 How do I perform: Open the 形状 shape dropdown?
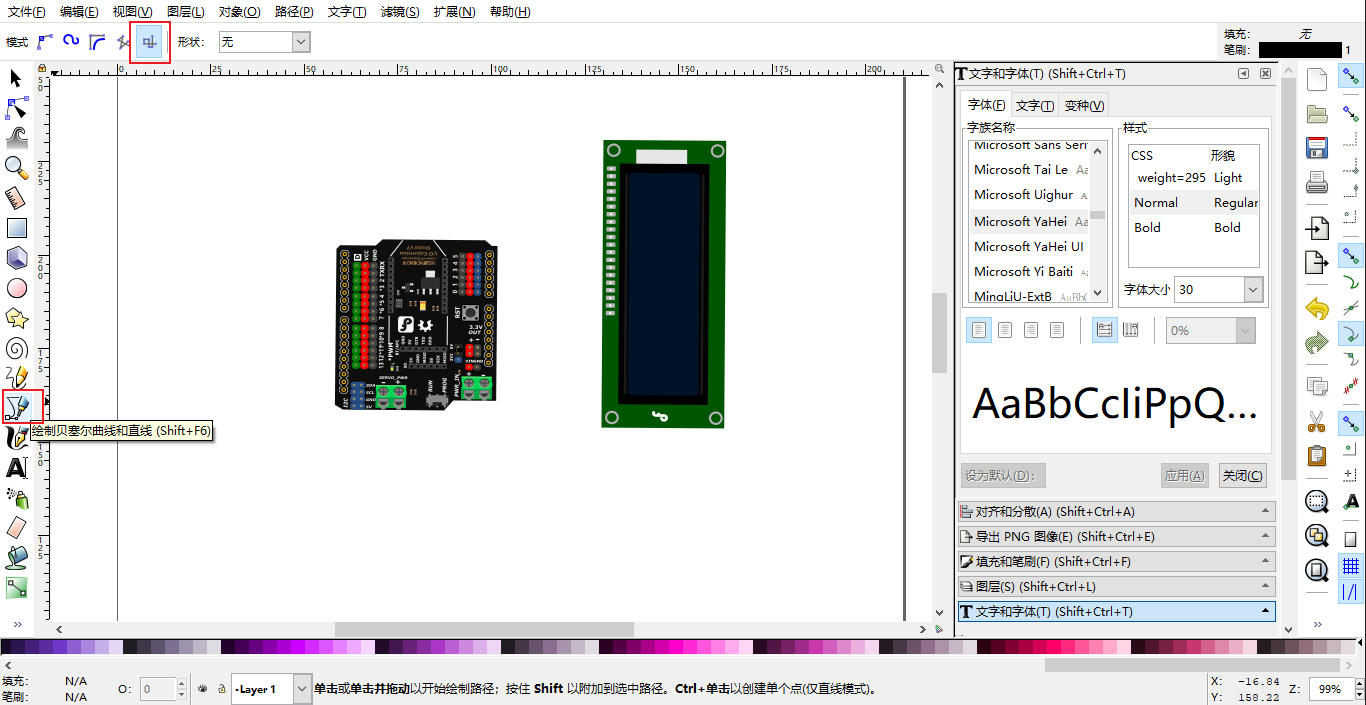pyautogui.click(x=301, y=42)
